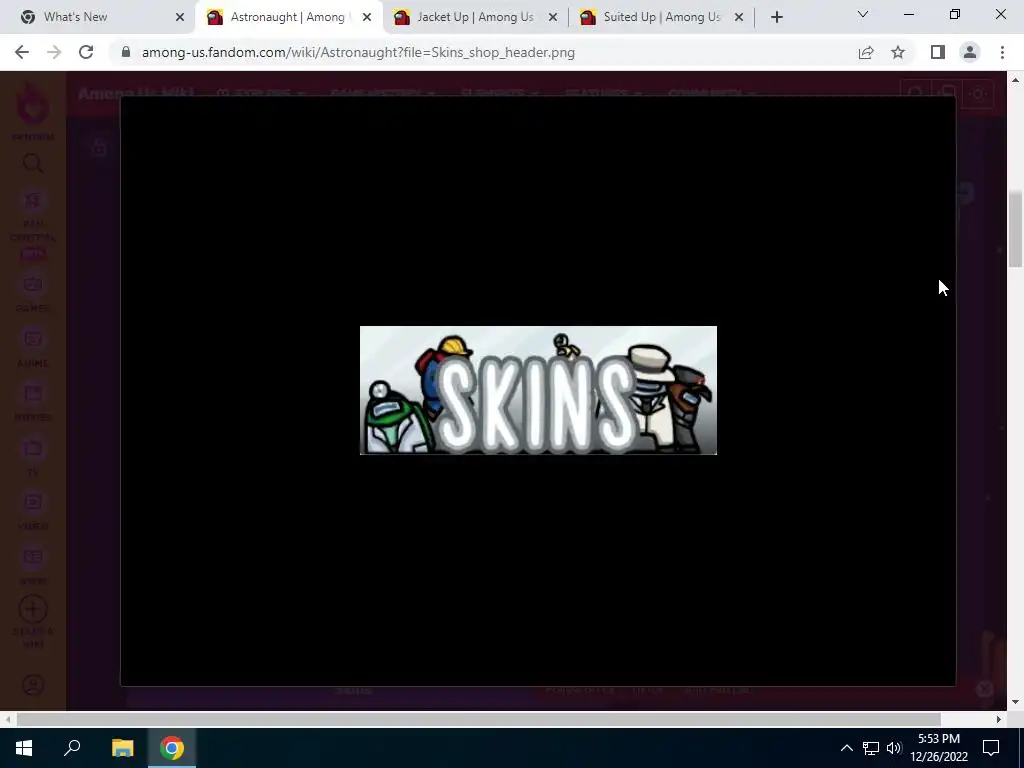Select the Astronaught | Among Us tab

[x=287, y=17]
